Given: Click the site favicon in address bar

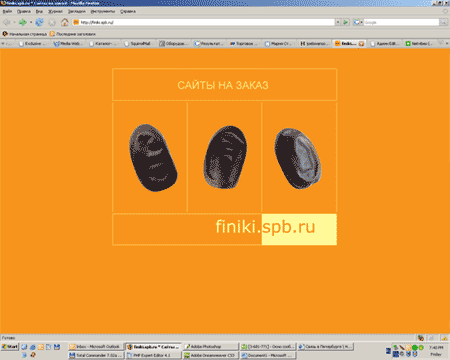Looking at the screenshot, I should tap(76, 22).
